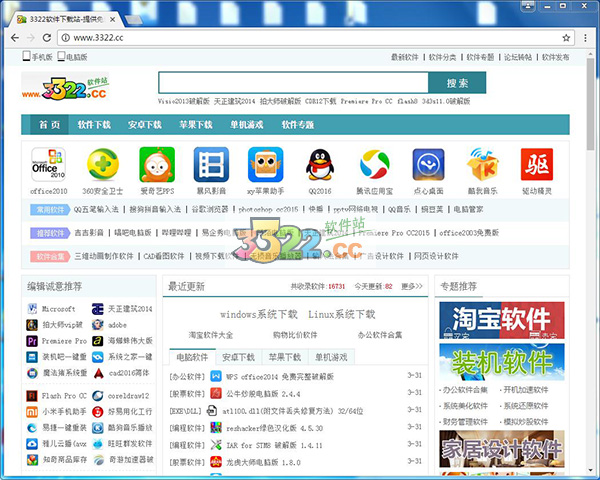Screen dimensions: 600x480
Task: Open QQ五笔输入法 in 常用软件 row
Action: (96, 209)
